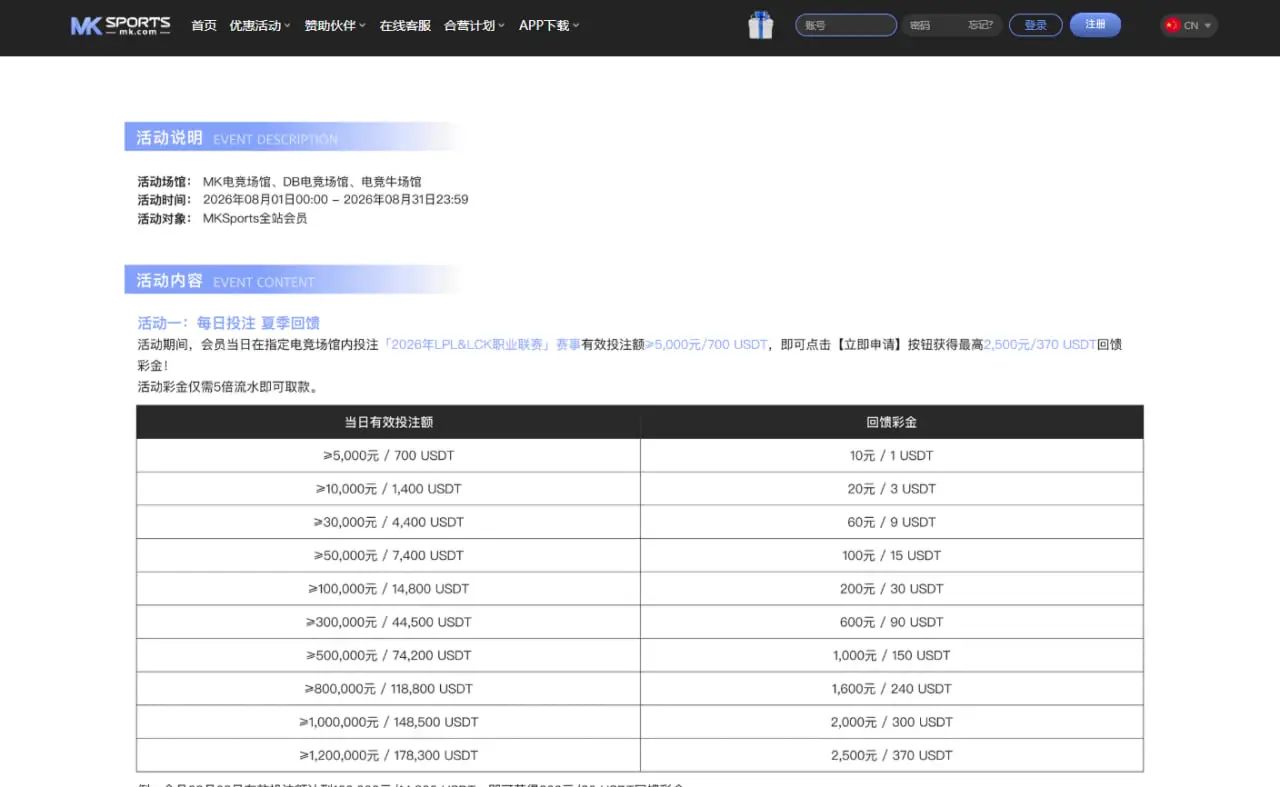
Task: Select cell ≥1,200,000元 / 178,300 USDT
Action: [388, 755]
